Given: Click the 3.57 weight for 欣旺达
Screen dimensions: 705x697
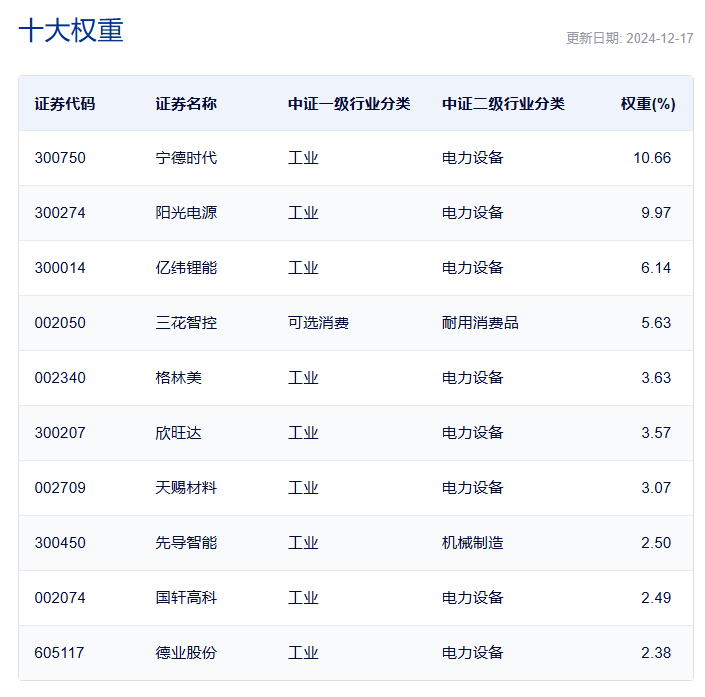Looking at the screenshot, I should pyautogui.click(x=656, y=433).
